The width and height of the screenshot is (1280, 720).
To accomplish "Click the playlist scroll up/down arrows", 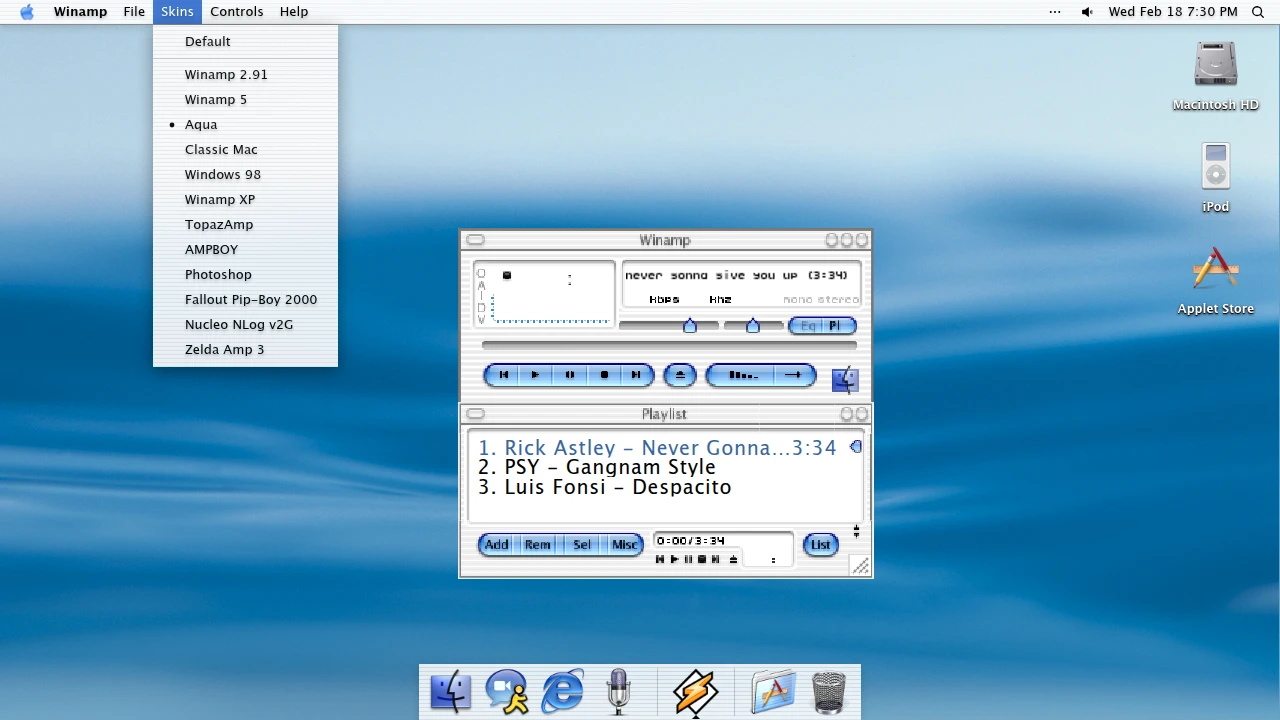I will (856, 531).
